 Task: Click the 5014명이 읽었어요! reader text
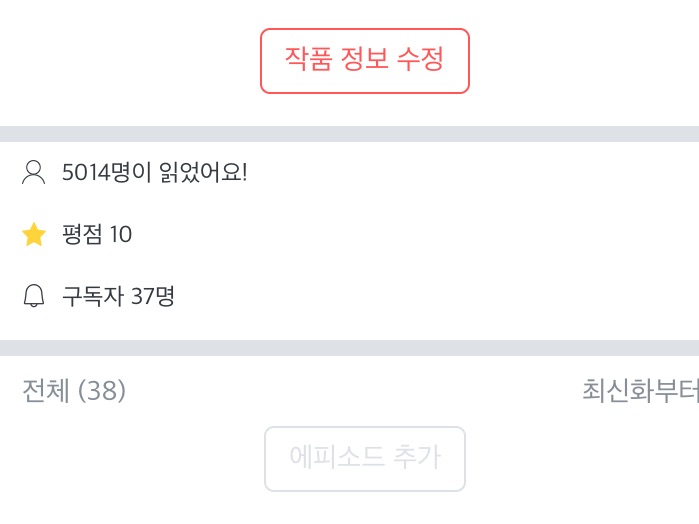click(154, 173)
